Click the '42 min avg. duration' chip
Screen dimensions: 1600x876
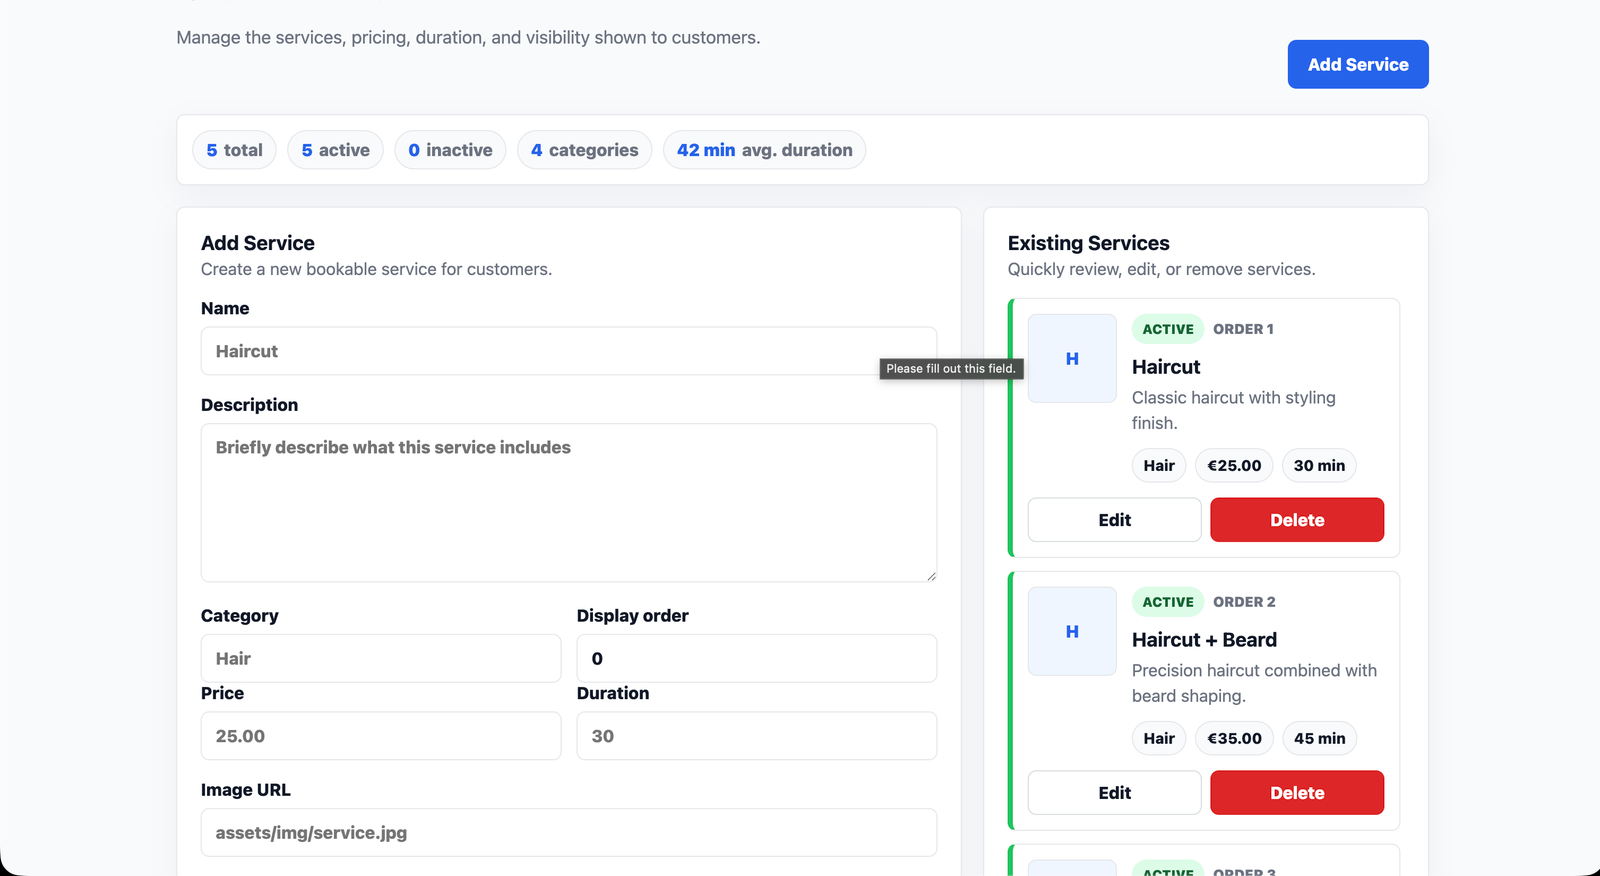tap(764, 150)
